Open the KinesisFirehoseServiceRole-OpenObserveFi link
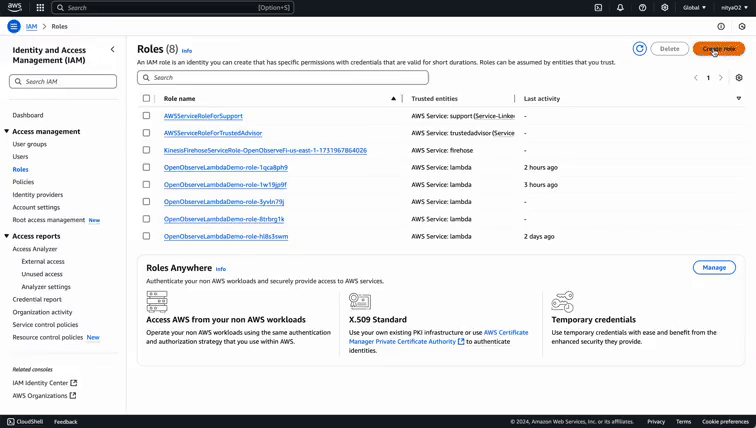The width and height of the screenshot is (756, 428). point(265,150)
